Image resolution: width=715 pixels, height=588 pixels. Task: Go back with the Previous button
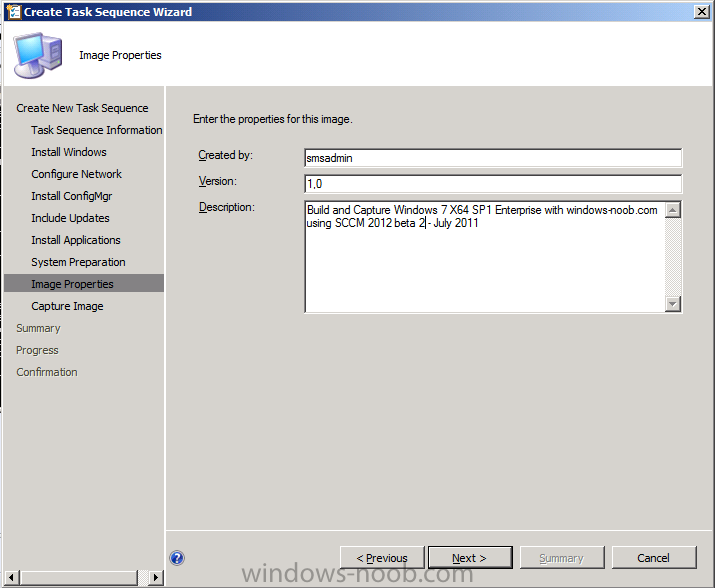pyautogui.click(x=382, y=558)
